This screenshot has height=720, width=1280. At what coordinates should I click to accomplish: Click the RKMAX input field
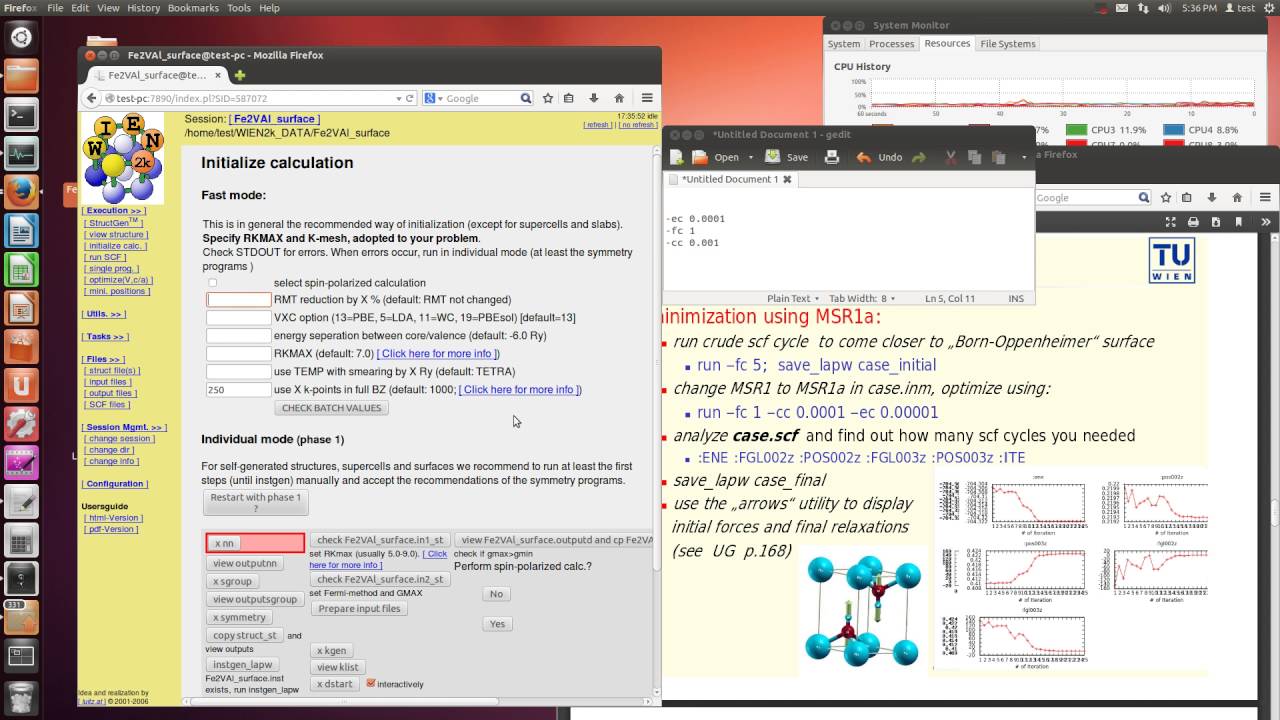(239, 354)
